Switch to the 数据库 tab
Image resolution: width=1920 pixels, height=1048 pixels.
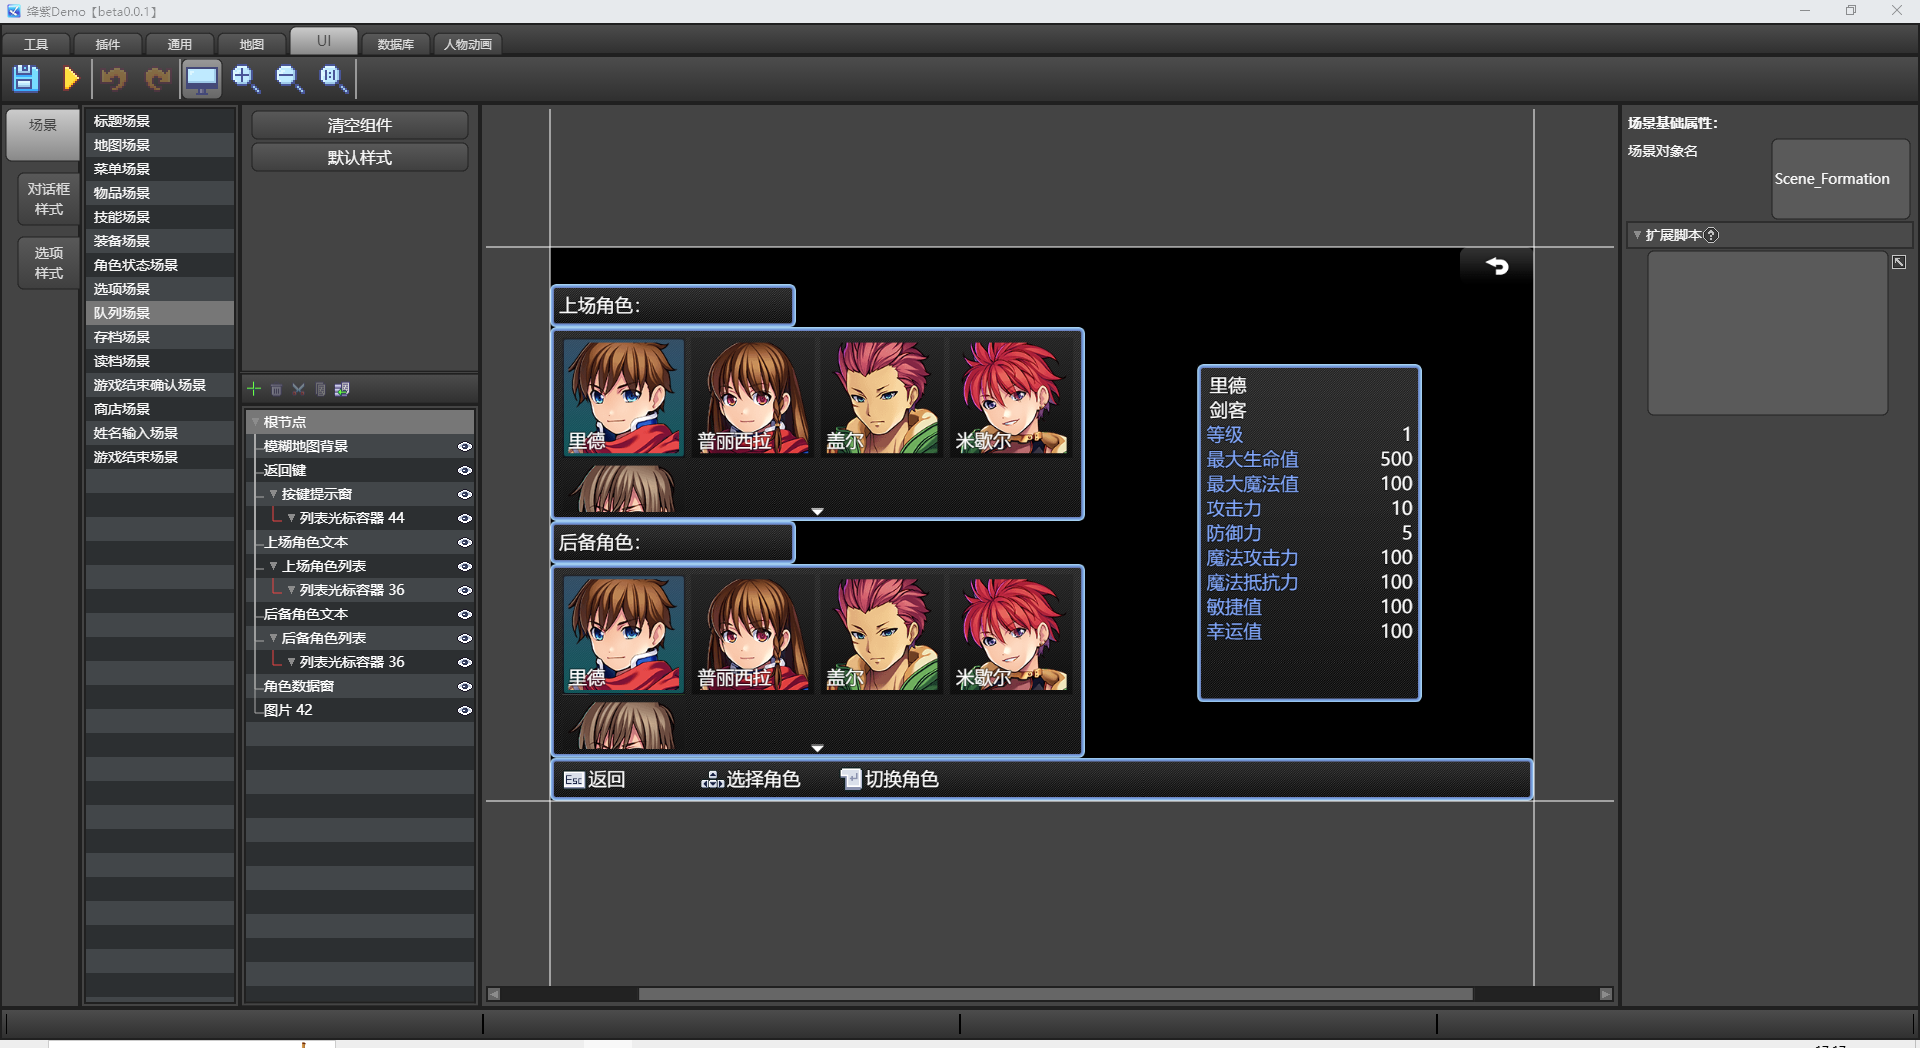coord(396,44)
